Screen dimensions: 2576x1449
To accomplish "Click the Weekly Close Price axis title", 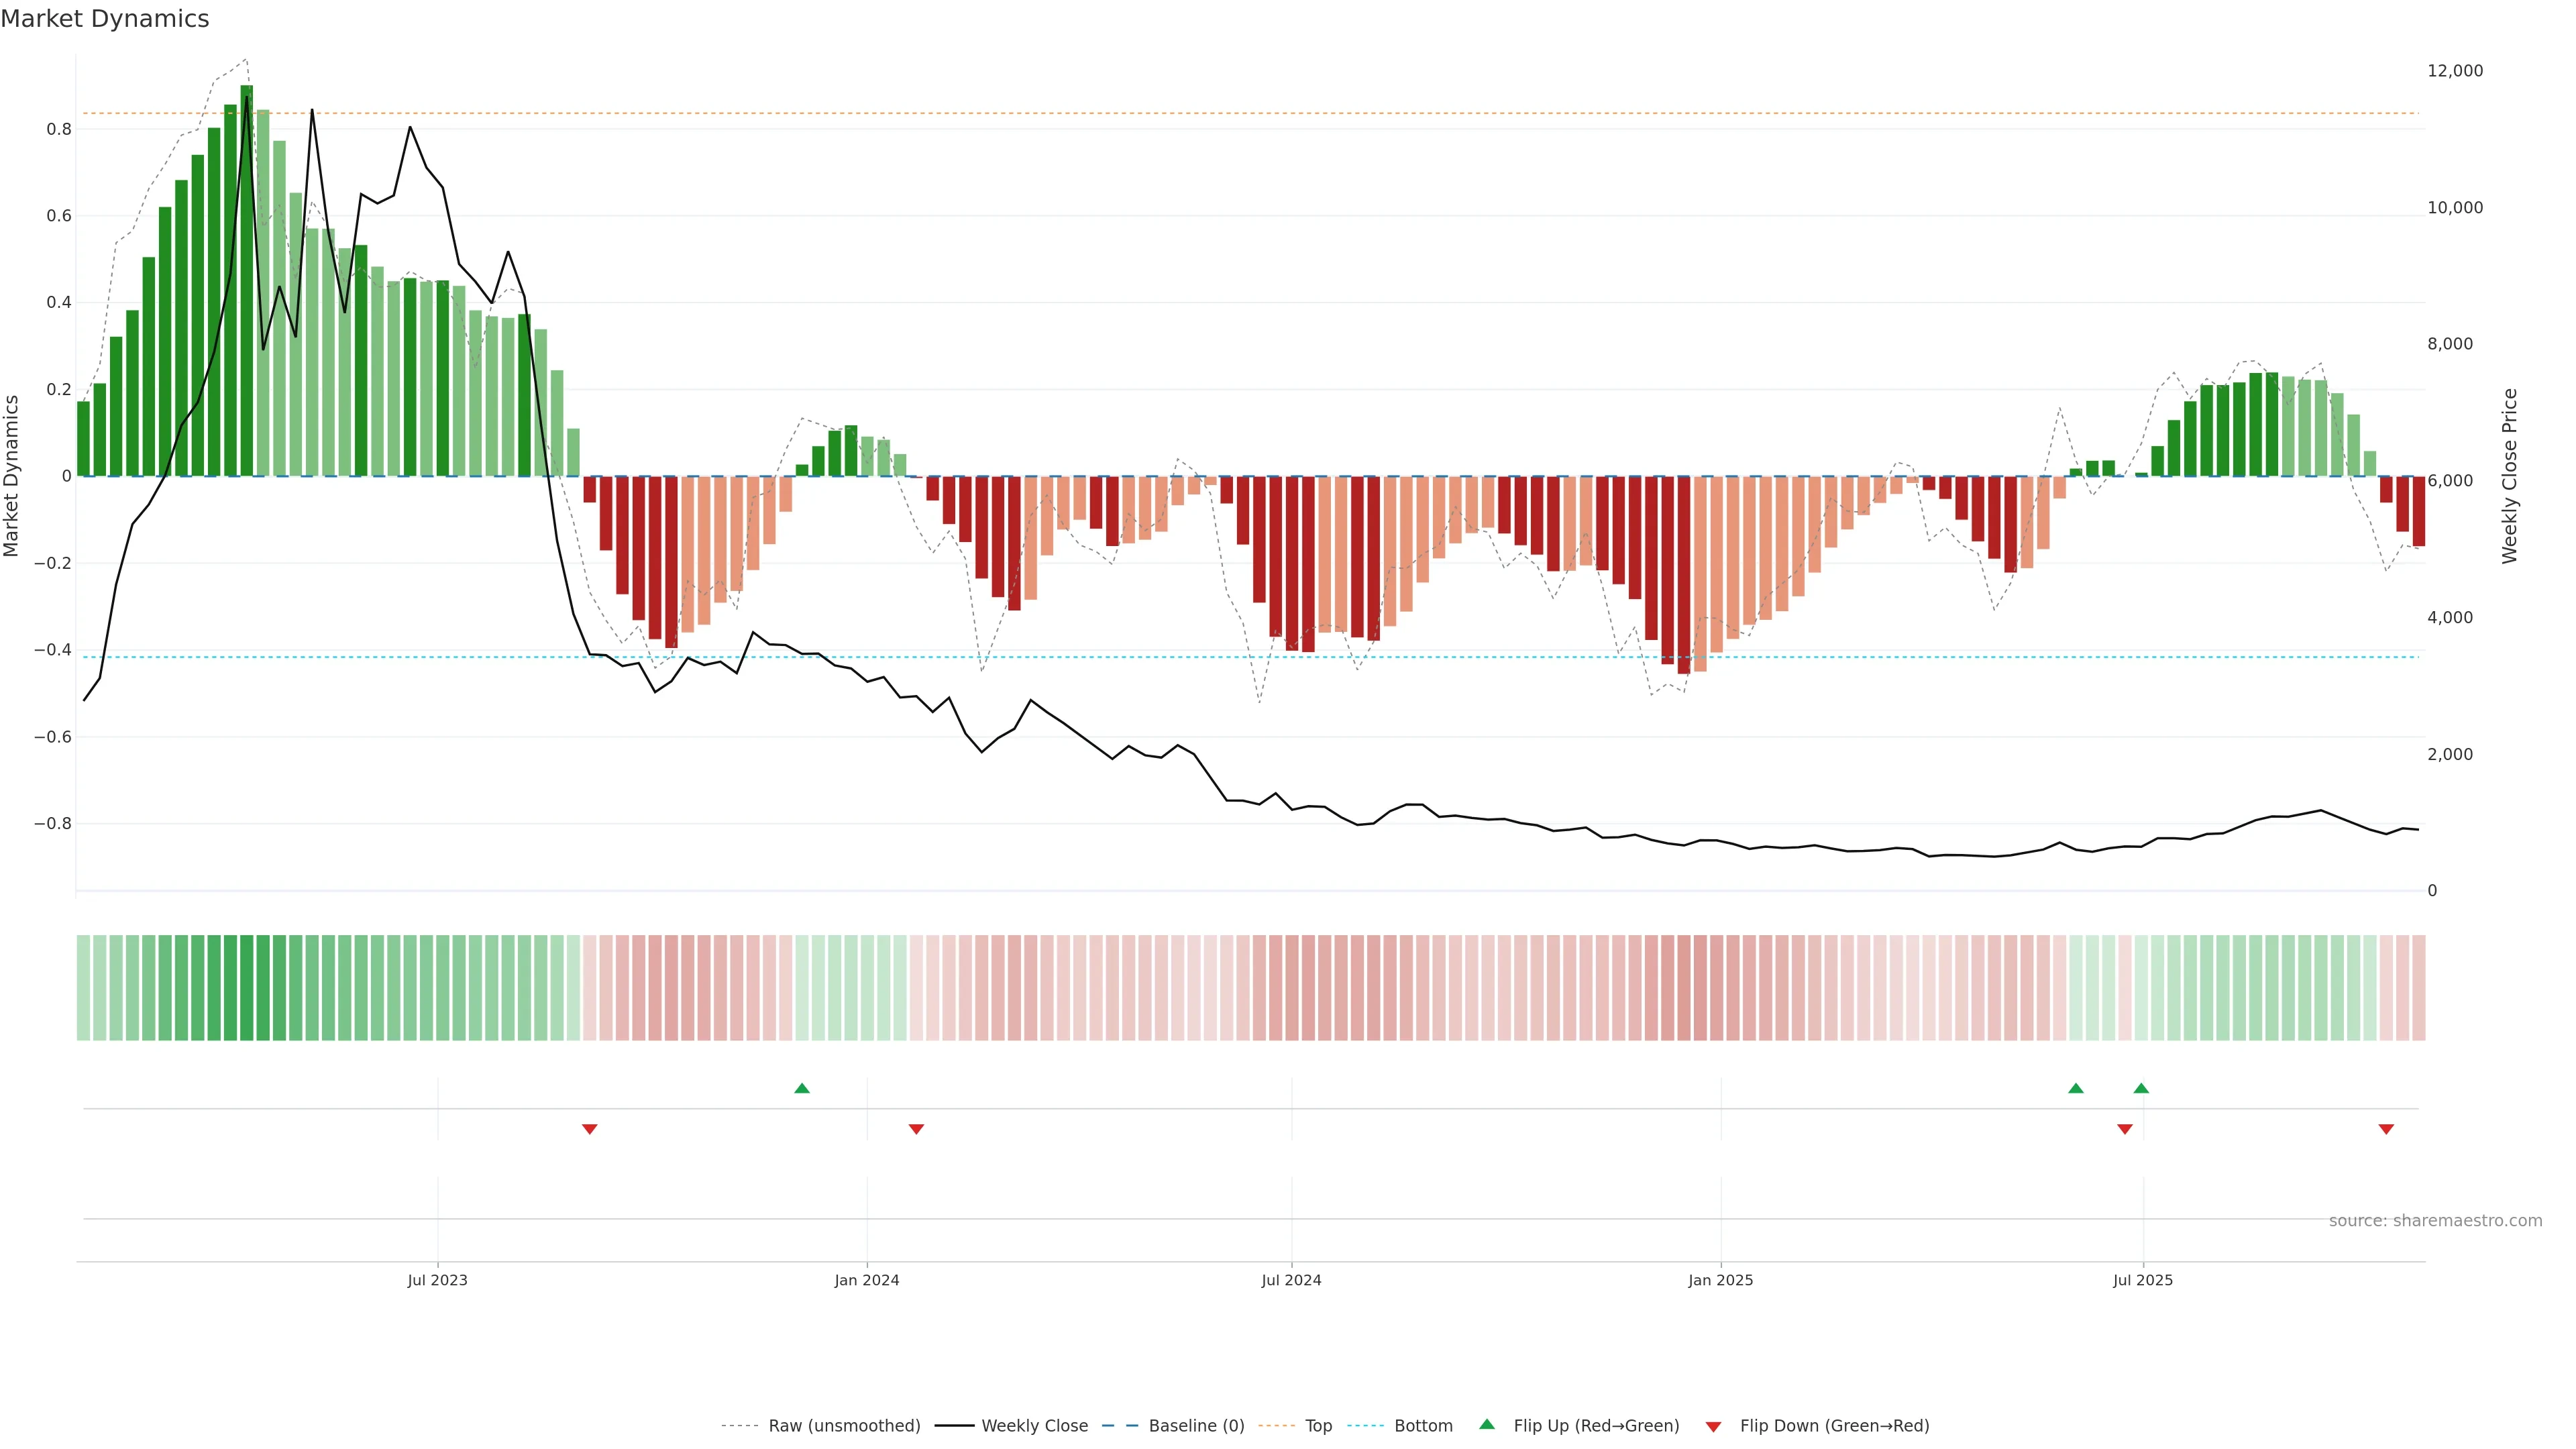I will (2509, 476).
